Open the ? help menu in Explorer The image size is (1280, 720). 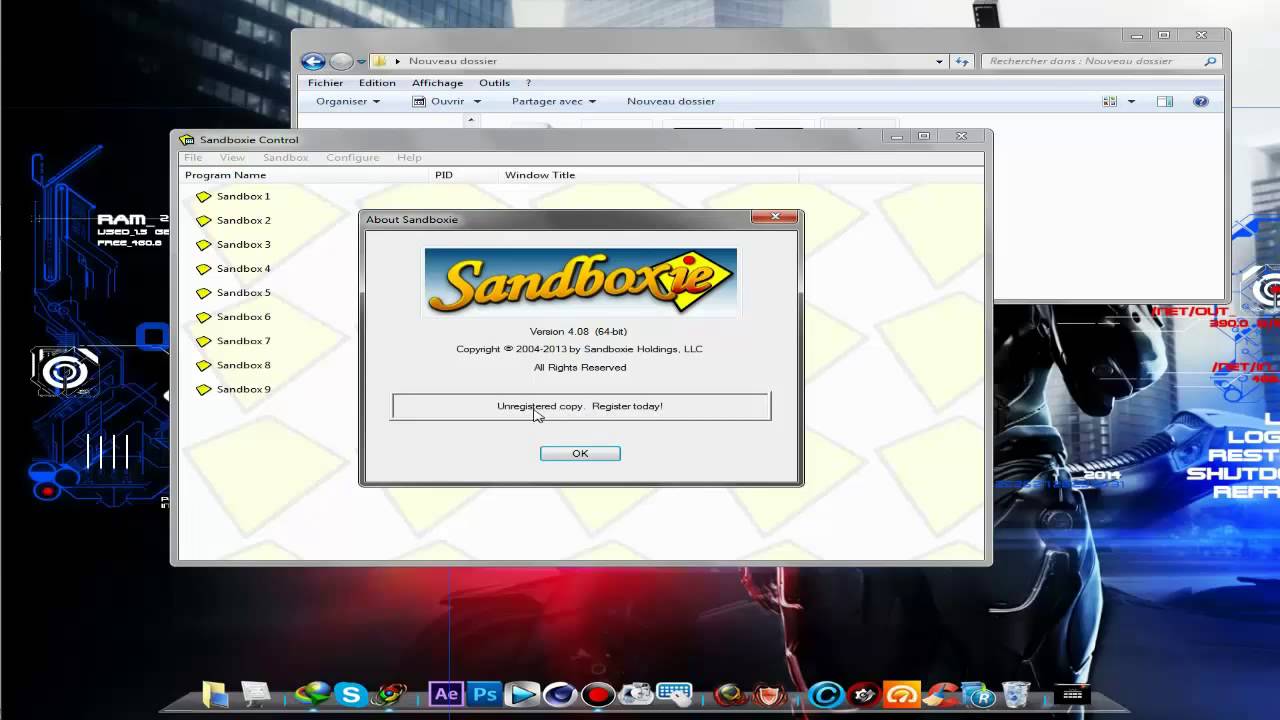(x=528, y=83)
